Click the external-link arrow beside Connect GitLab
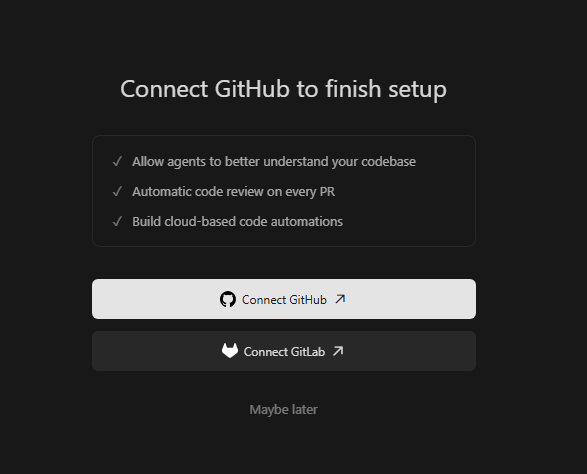Viewport: 587px width, 474px height. [x=338, y=351]
